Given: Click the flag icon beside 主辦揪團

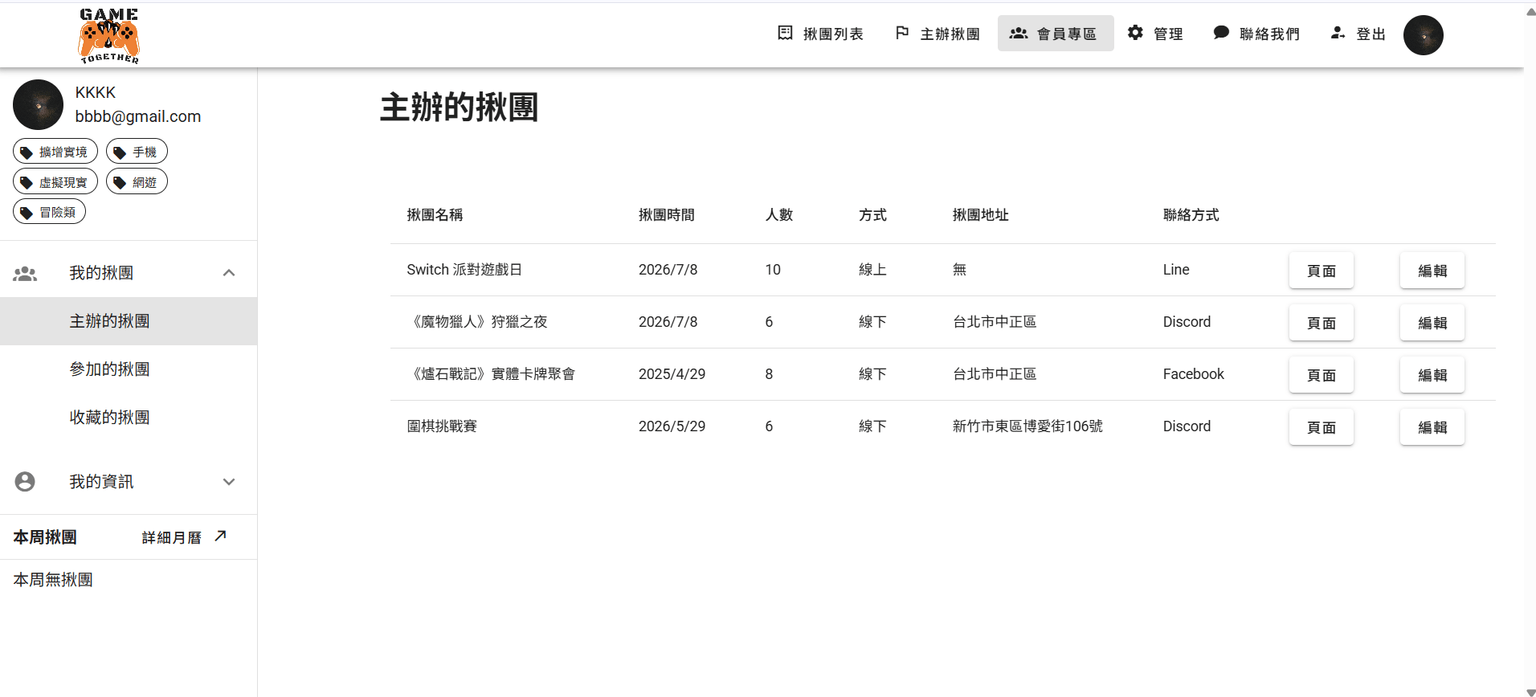Looking at the screenshot, I should (x=902, y=33).
